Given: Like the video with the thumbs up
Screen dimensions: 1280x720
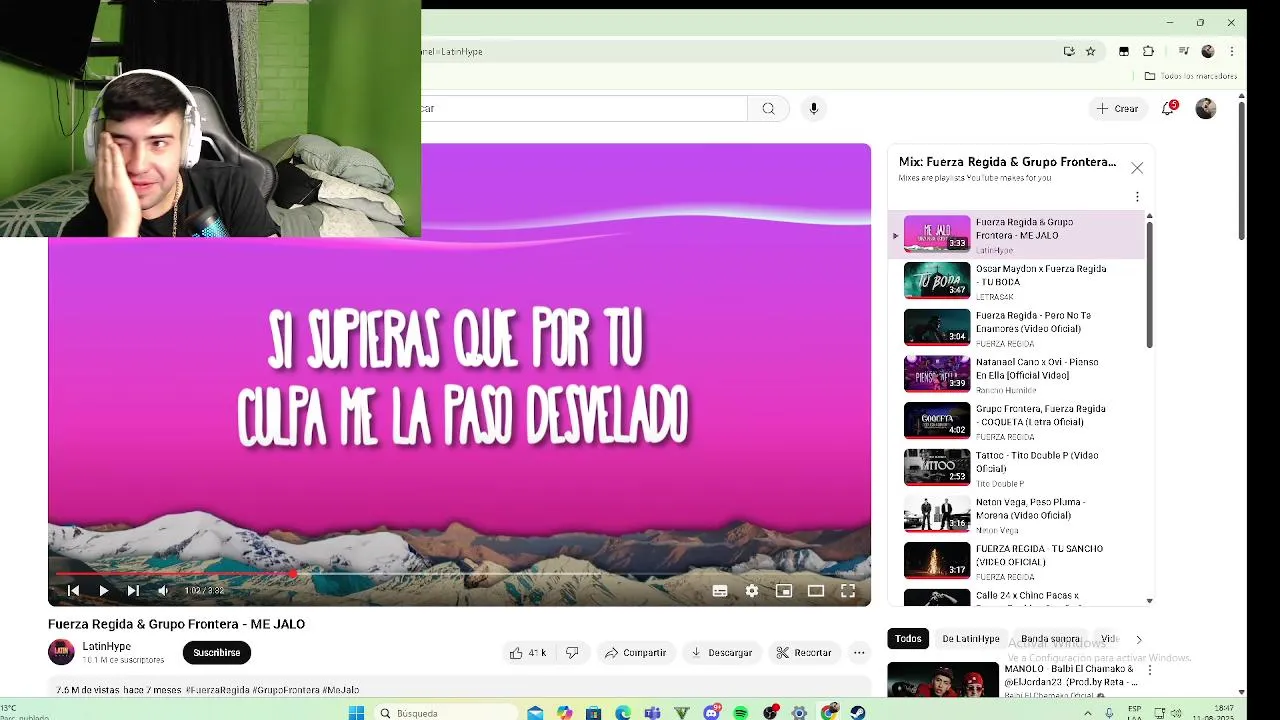Looking at the screenshot, I should click(528, 653).
